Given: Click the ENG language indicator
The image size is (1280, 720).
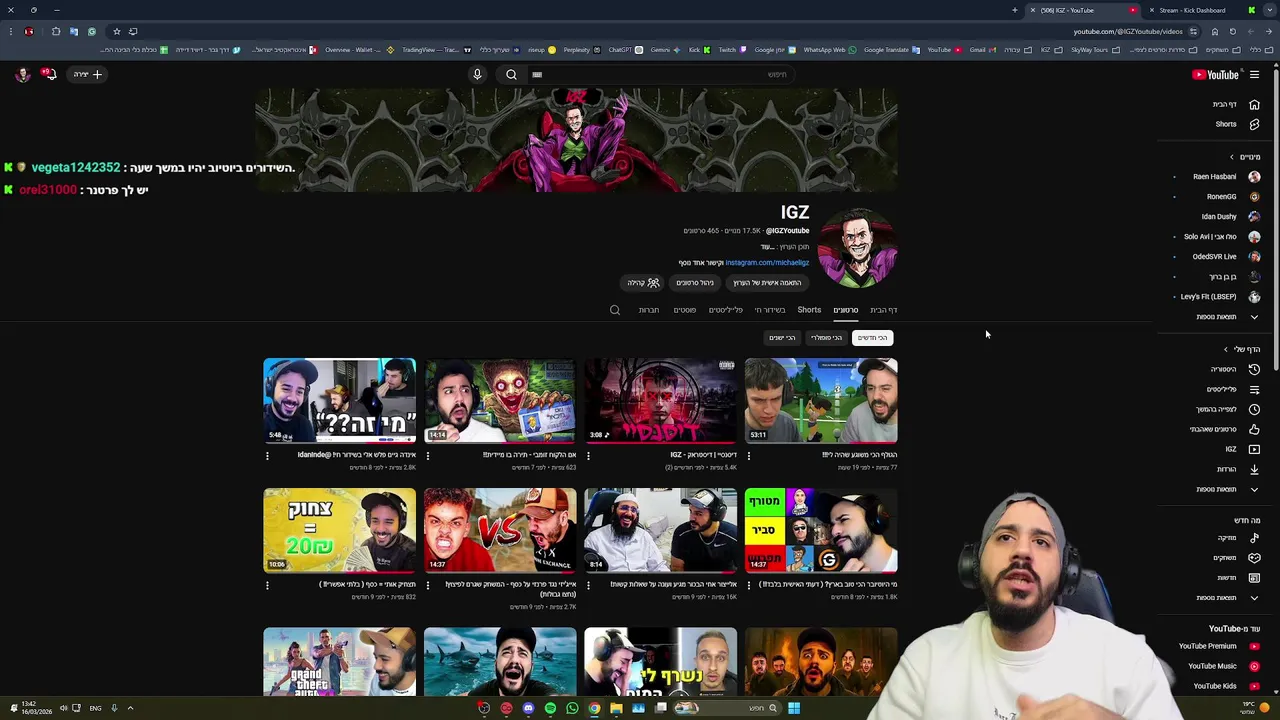Looking at the screenshot, I should click(95, 708).
